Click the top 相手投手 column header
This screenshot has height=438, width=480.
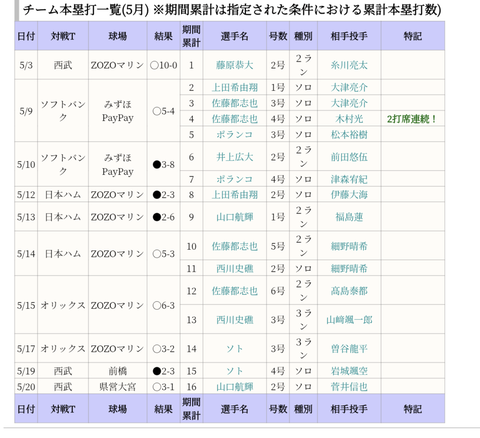coord(349,36)
